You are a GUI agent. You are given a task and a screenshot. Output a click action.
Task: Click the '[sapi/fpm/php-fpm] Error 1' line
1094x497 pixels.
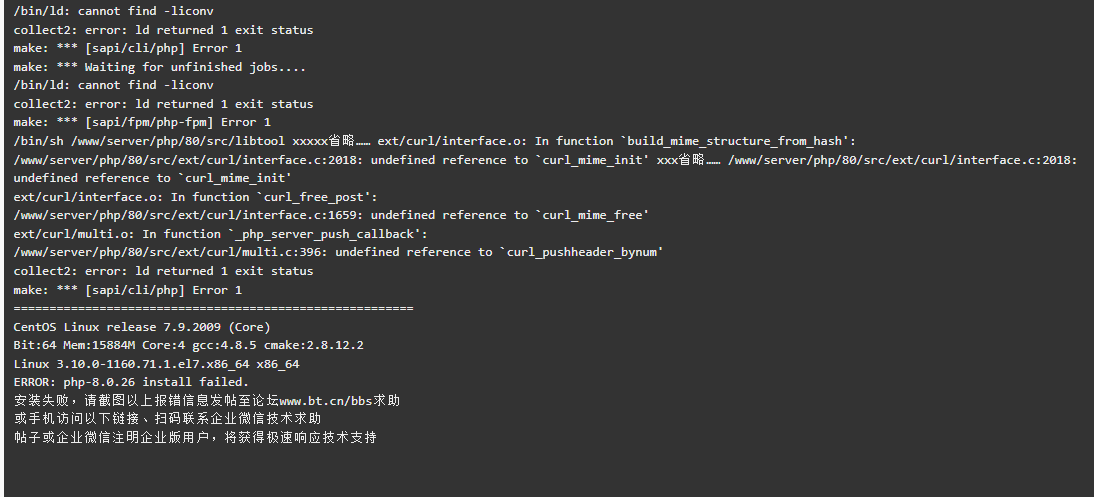[142, 122]
